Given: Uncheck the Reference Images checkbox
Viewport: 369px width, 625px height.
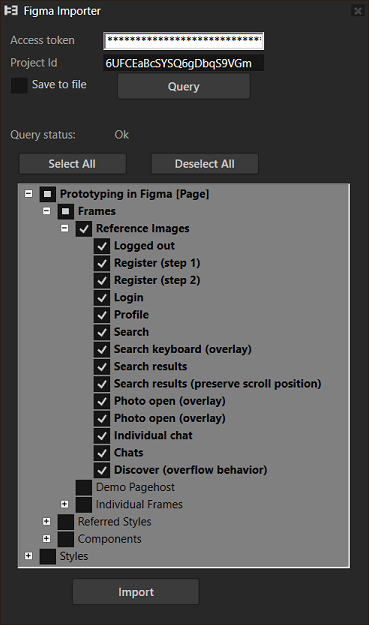Looking at the screenshot, I should click(84, 229).
